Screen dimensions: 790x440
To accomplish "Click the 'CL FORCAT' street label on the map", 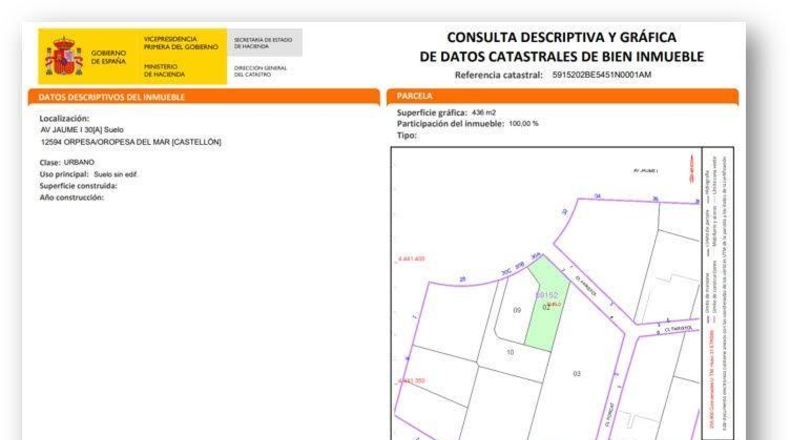I will 610,414.
